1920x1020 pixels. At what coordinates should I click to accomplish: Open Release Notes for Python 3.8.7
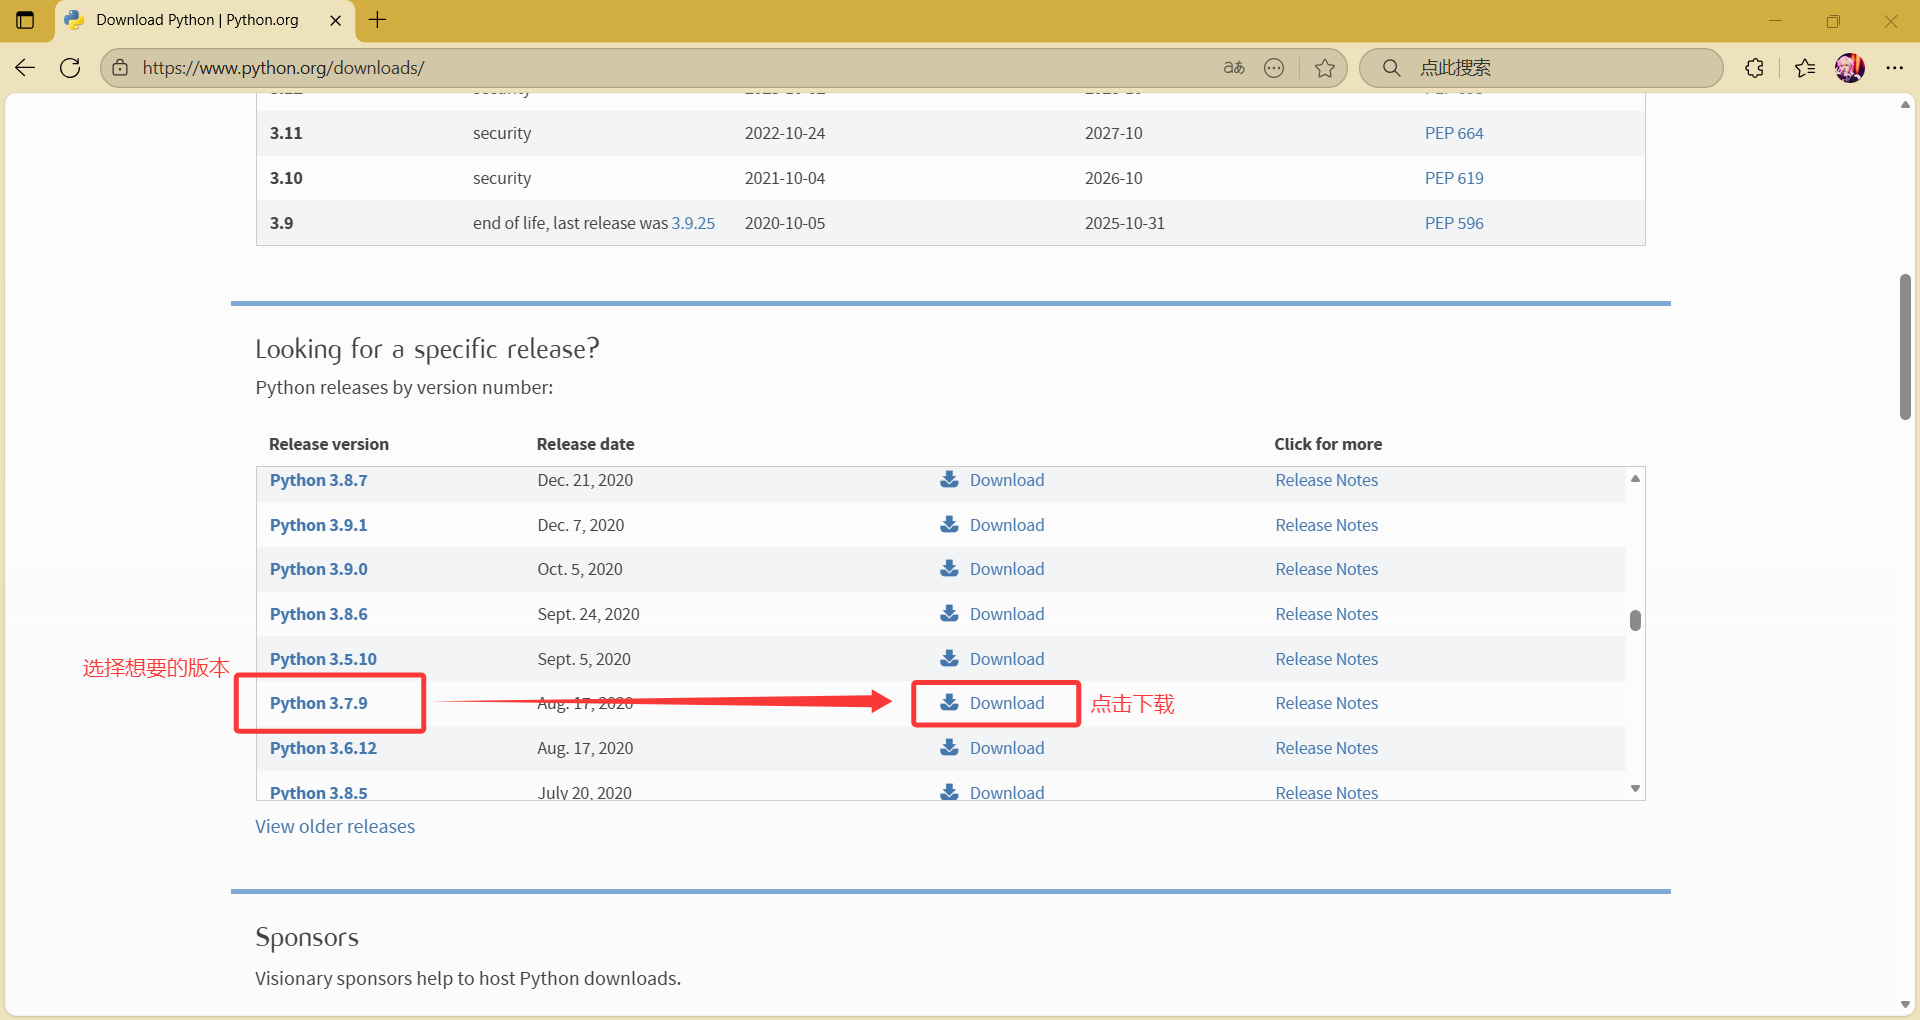pyautogui.click(x=1326, y=480)
